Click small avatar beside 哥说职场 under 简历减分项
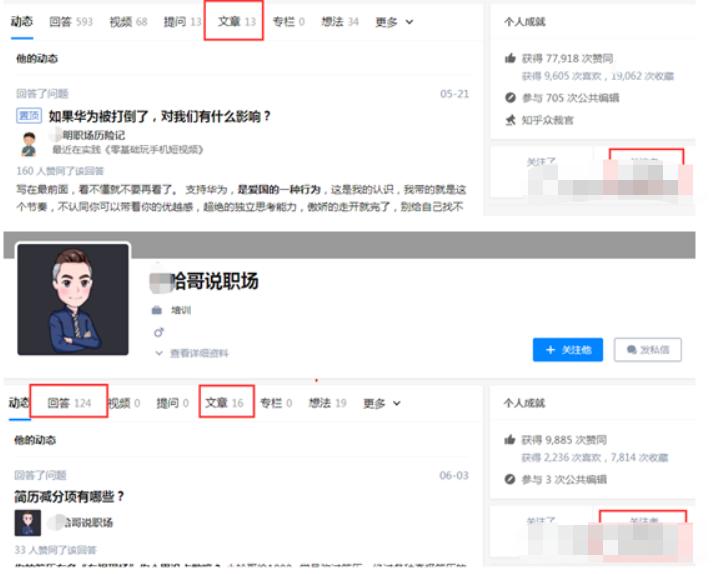718x574 pixels. 27,523
